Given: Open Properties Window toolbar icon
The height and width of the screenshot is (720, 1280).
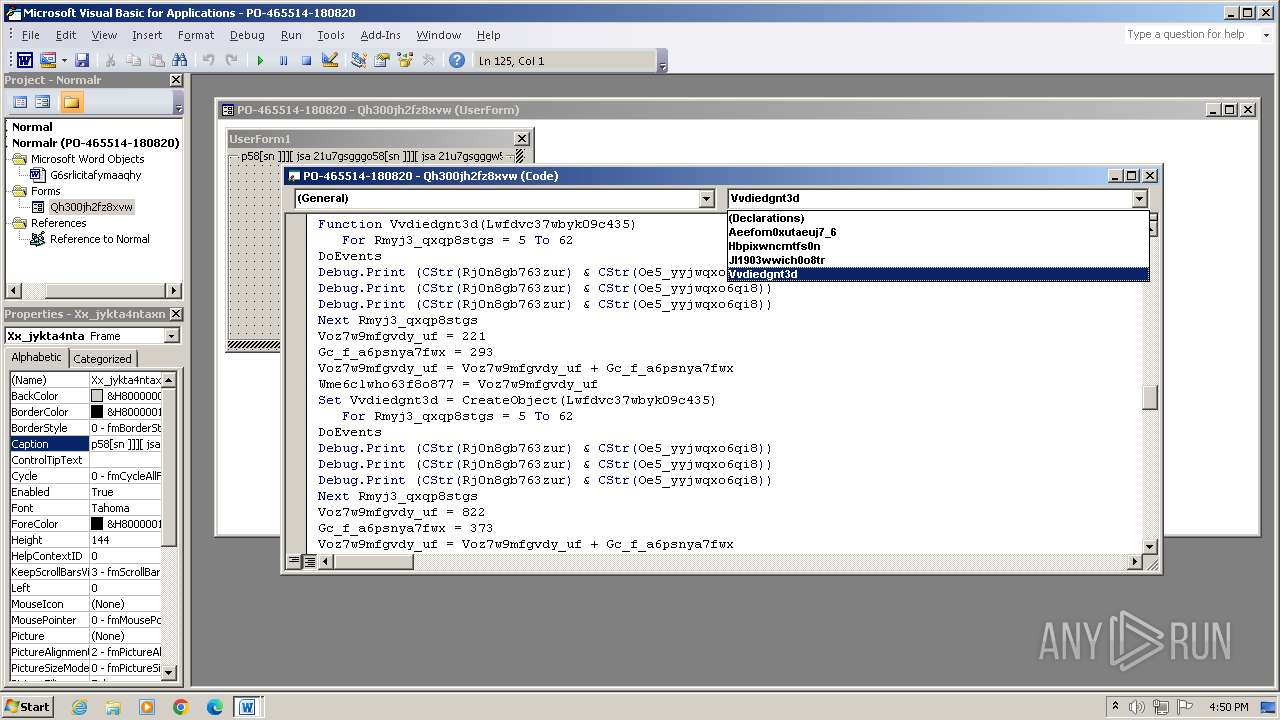Looking at the screenshot, I should [x=381, y=61].
